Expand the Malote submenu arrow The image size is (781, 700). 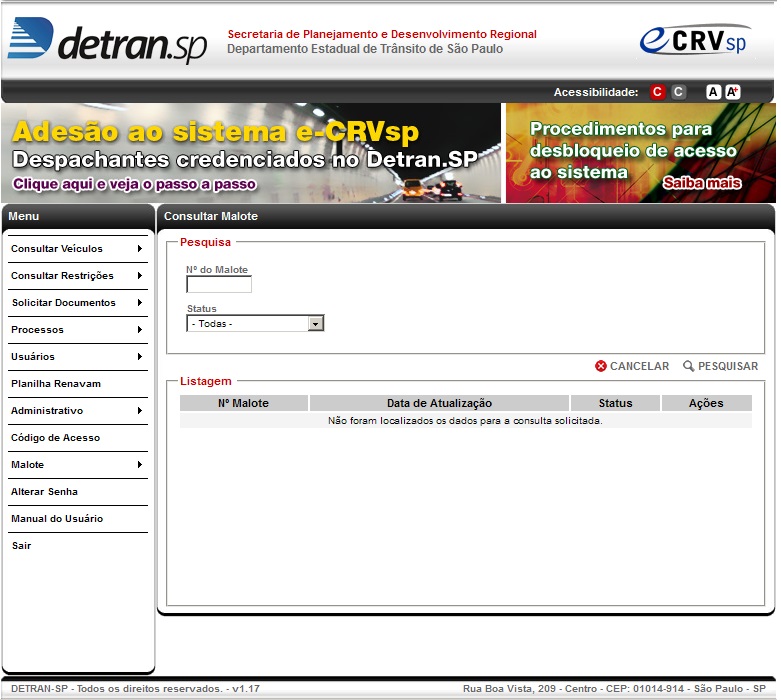[140, 464]
